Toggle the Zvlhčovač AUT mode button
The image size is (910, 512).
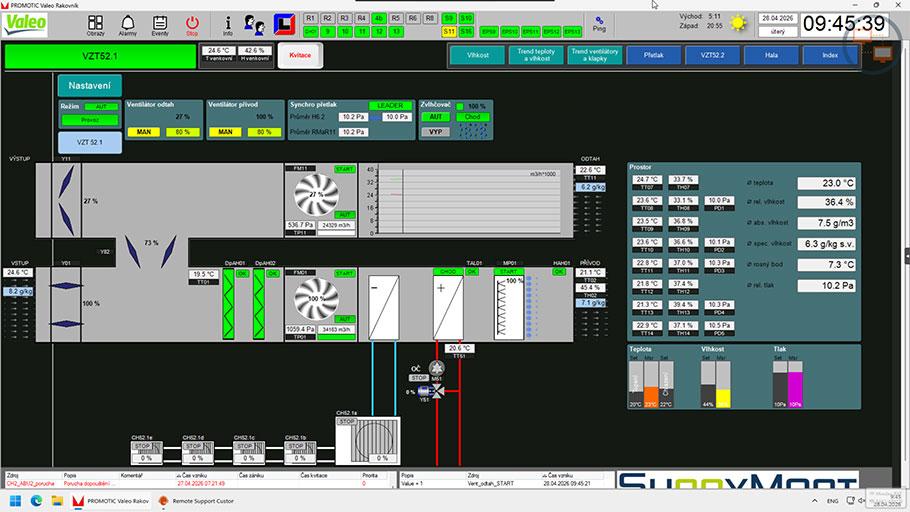(432, 117)
